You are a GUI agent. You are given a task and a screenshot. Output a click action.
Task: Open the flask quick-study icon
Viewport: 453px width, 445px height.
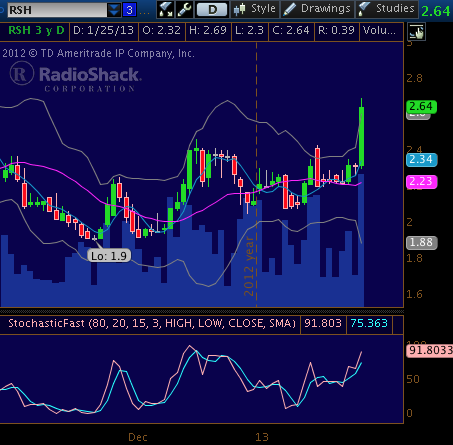pos(165,9)
